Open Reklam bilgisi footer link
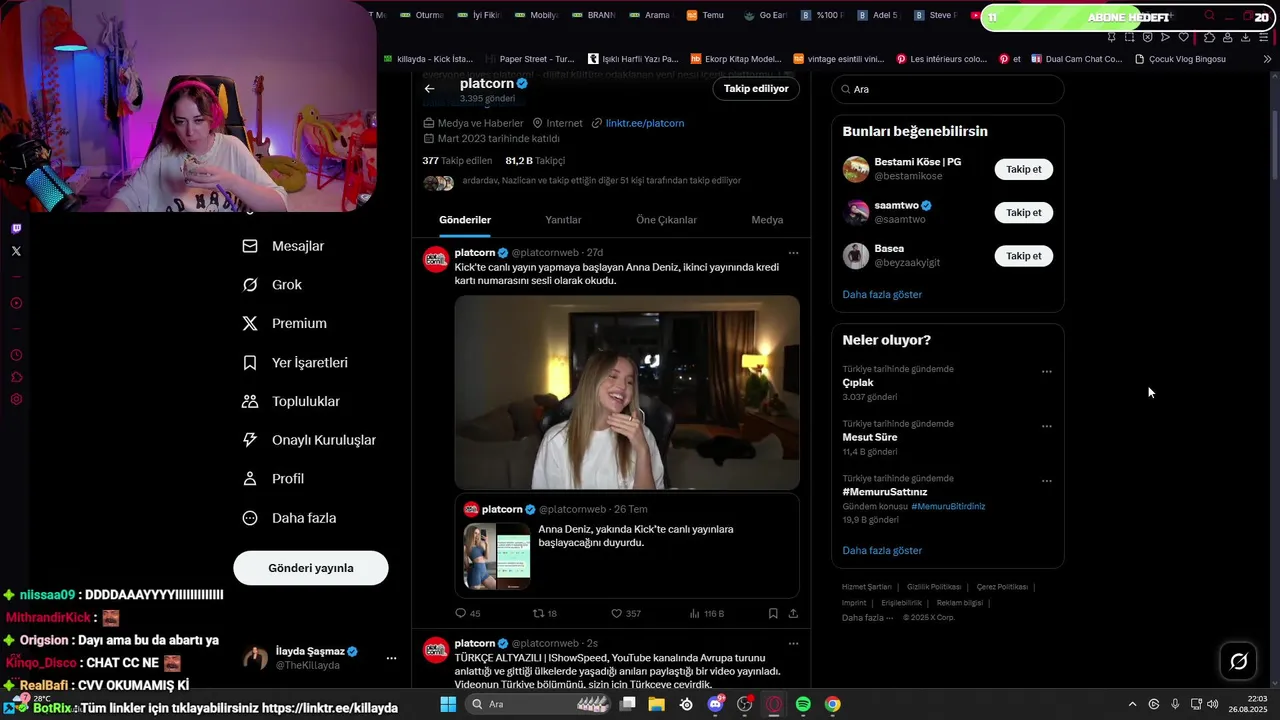The image size is (1280, 720). coord(960,603)
